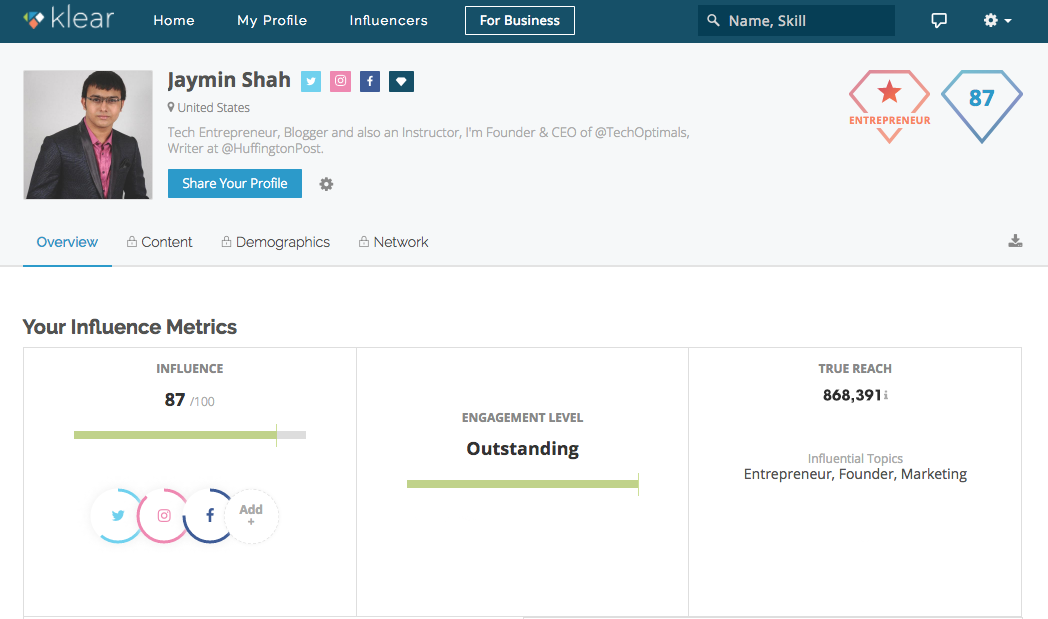This screenshot has height=619, width=1048.
Task: Click the Share Your Profile button
Action: [x=235, y=183]
